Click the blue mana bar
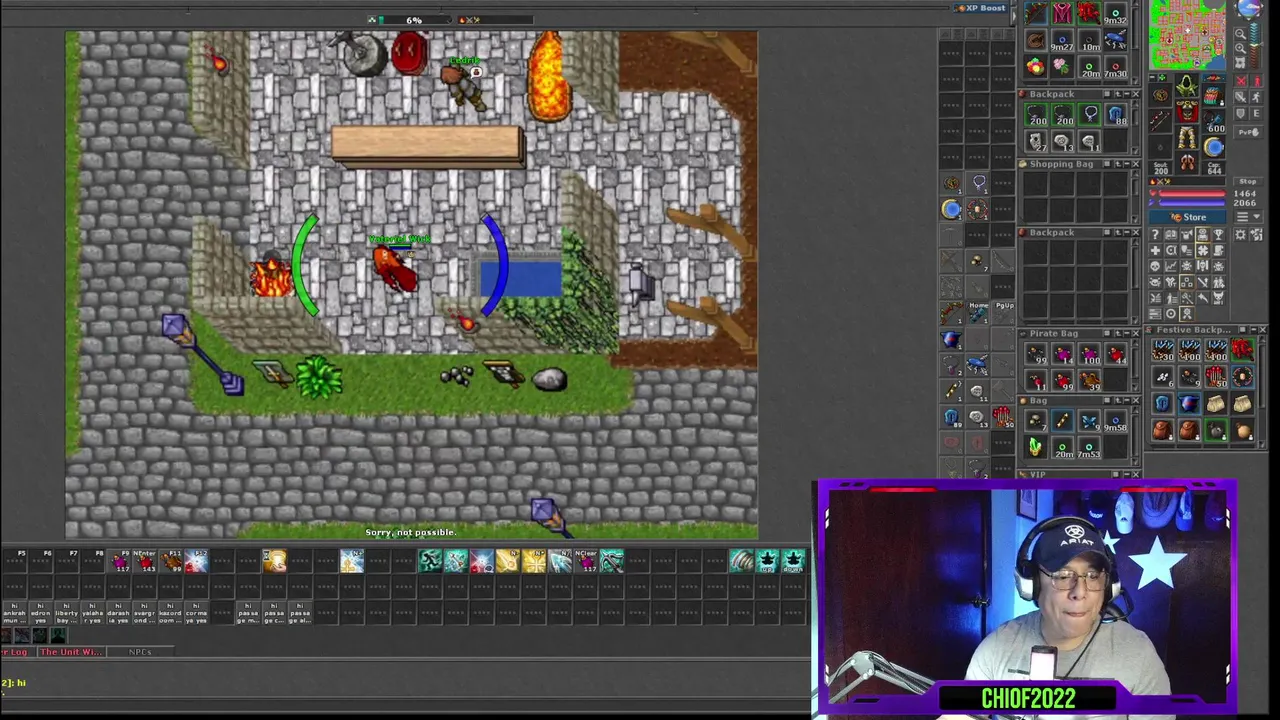Screen dimensions: 1280x720 coord(1192,203)
